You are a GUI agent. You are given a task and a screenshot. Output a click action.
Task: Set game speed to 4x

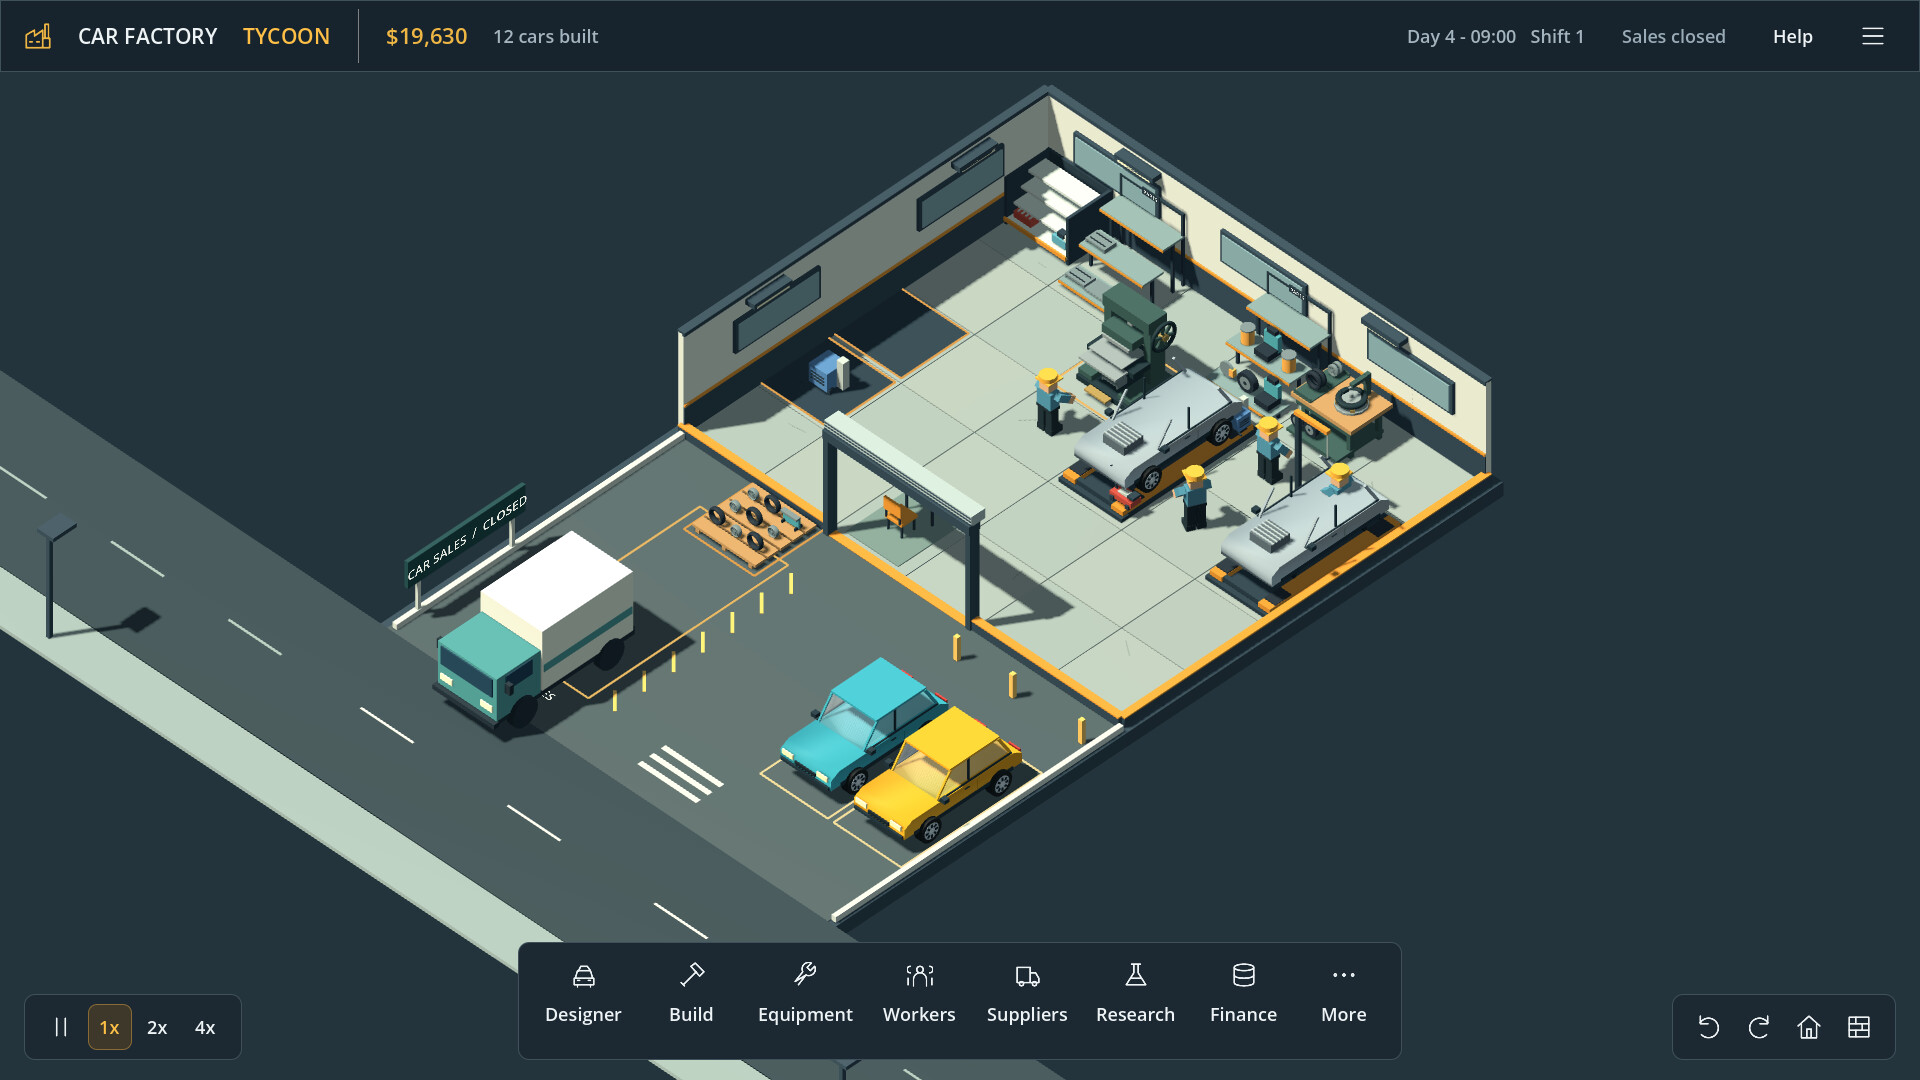(x=205, y=1027)
